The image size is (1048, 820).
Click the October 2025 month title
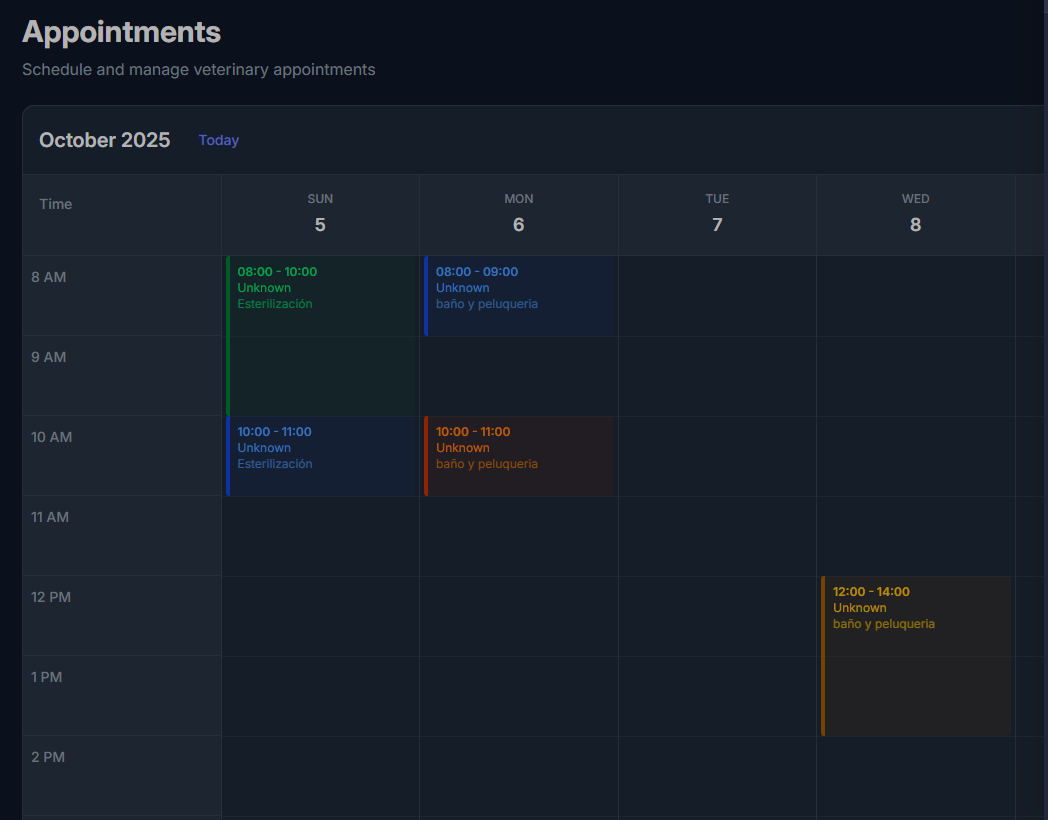(105, 140)
